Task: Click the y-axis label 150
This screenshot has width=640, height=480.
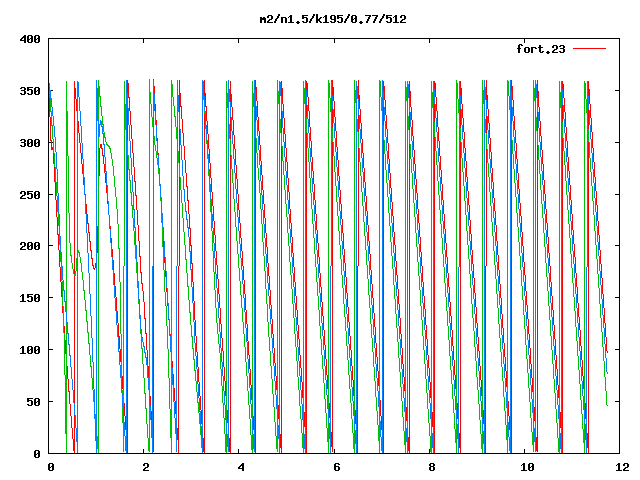Action: click(30, 298)
